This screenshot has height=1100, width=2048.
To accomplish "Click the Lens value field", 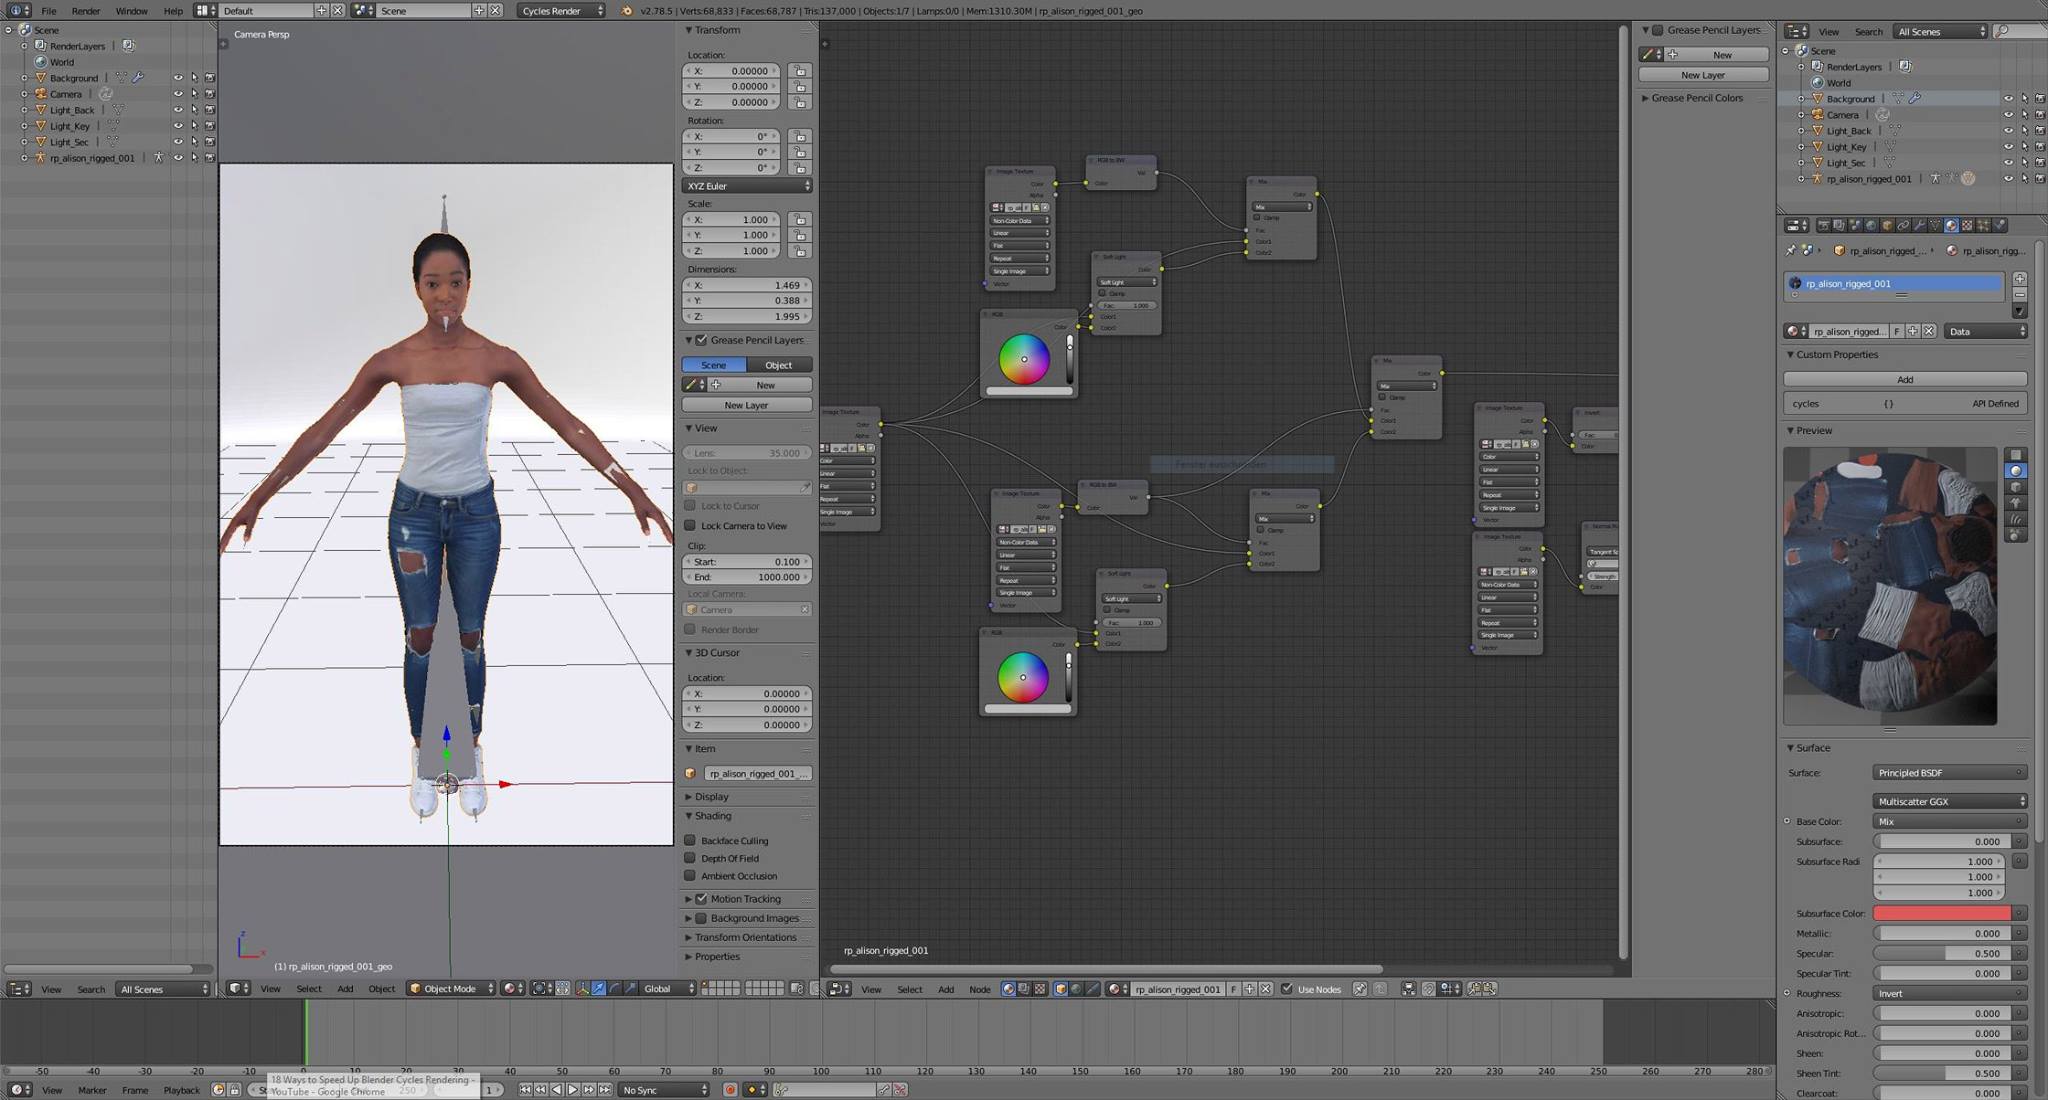I will pos(746,453).
